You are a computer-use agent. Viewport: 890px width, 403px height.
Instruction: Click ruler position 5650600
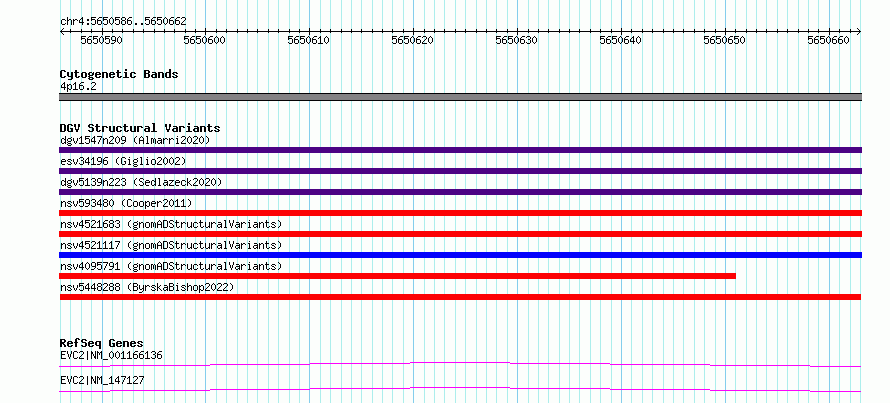point(205,40)
